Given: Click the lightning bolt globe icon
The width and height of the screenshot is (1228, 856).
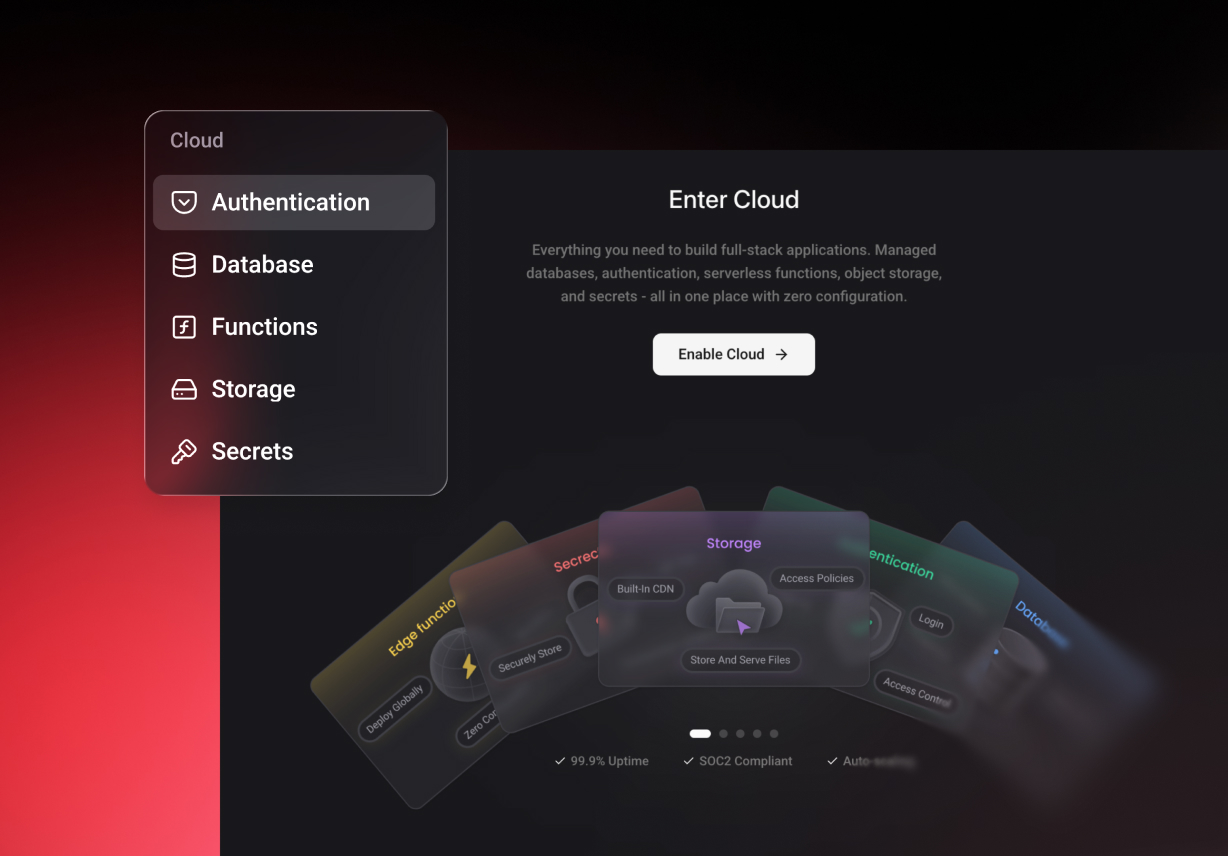Looking at the screenshot, I should coord(465,665).
